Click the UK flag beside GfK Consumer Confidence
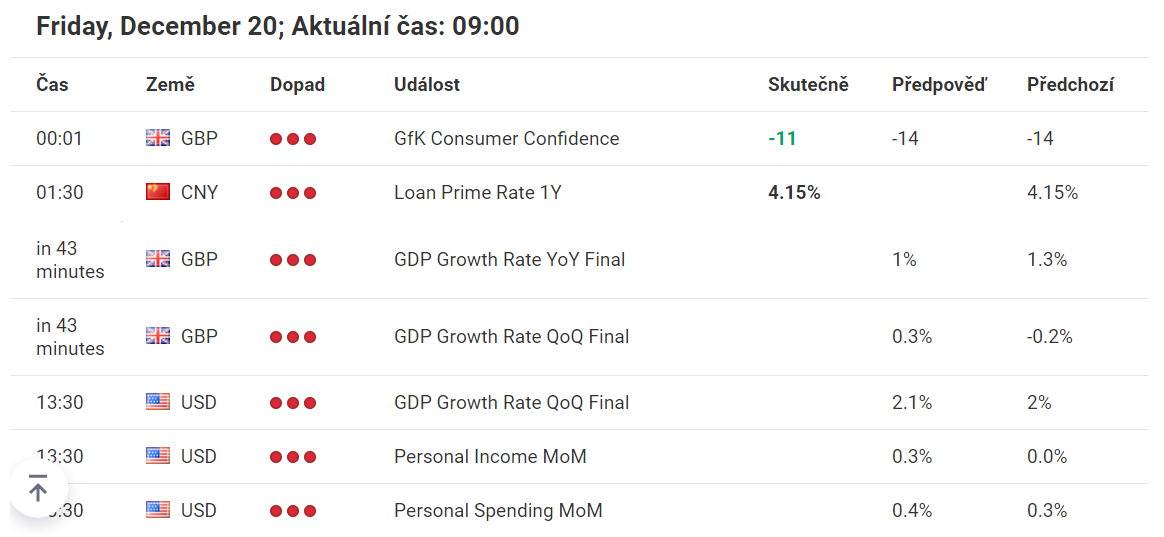Image resolution: width=1164 pixels, height=537 pixels. [x=158, y=138]
